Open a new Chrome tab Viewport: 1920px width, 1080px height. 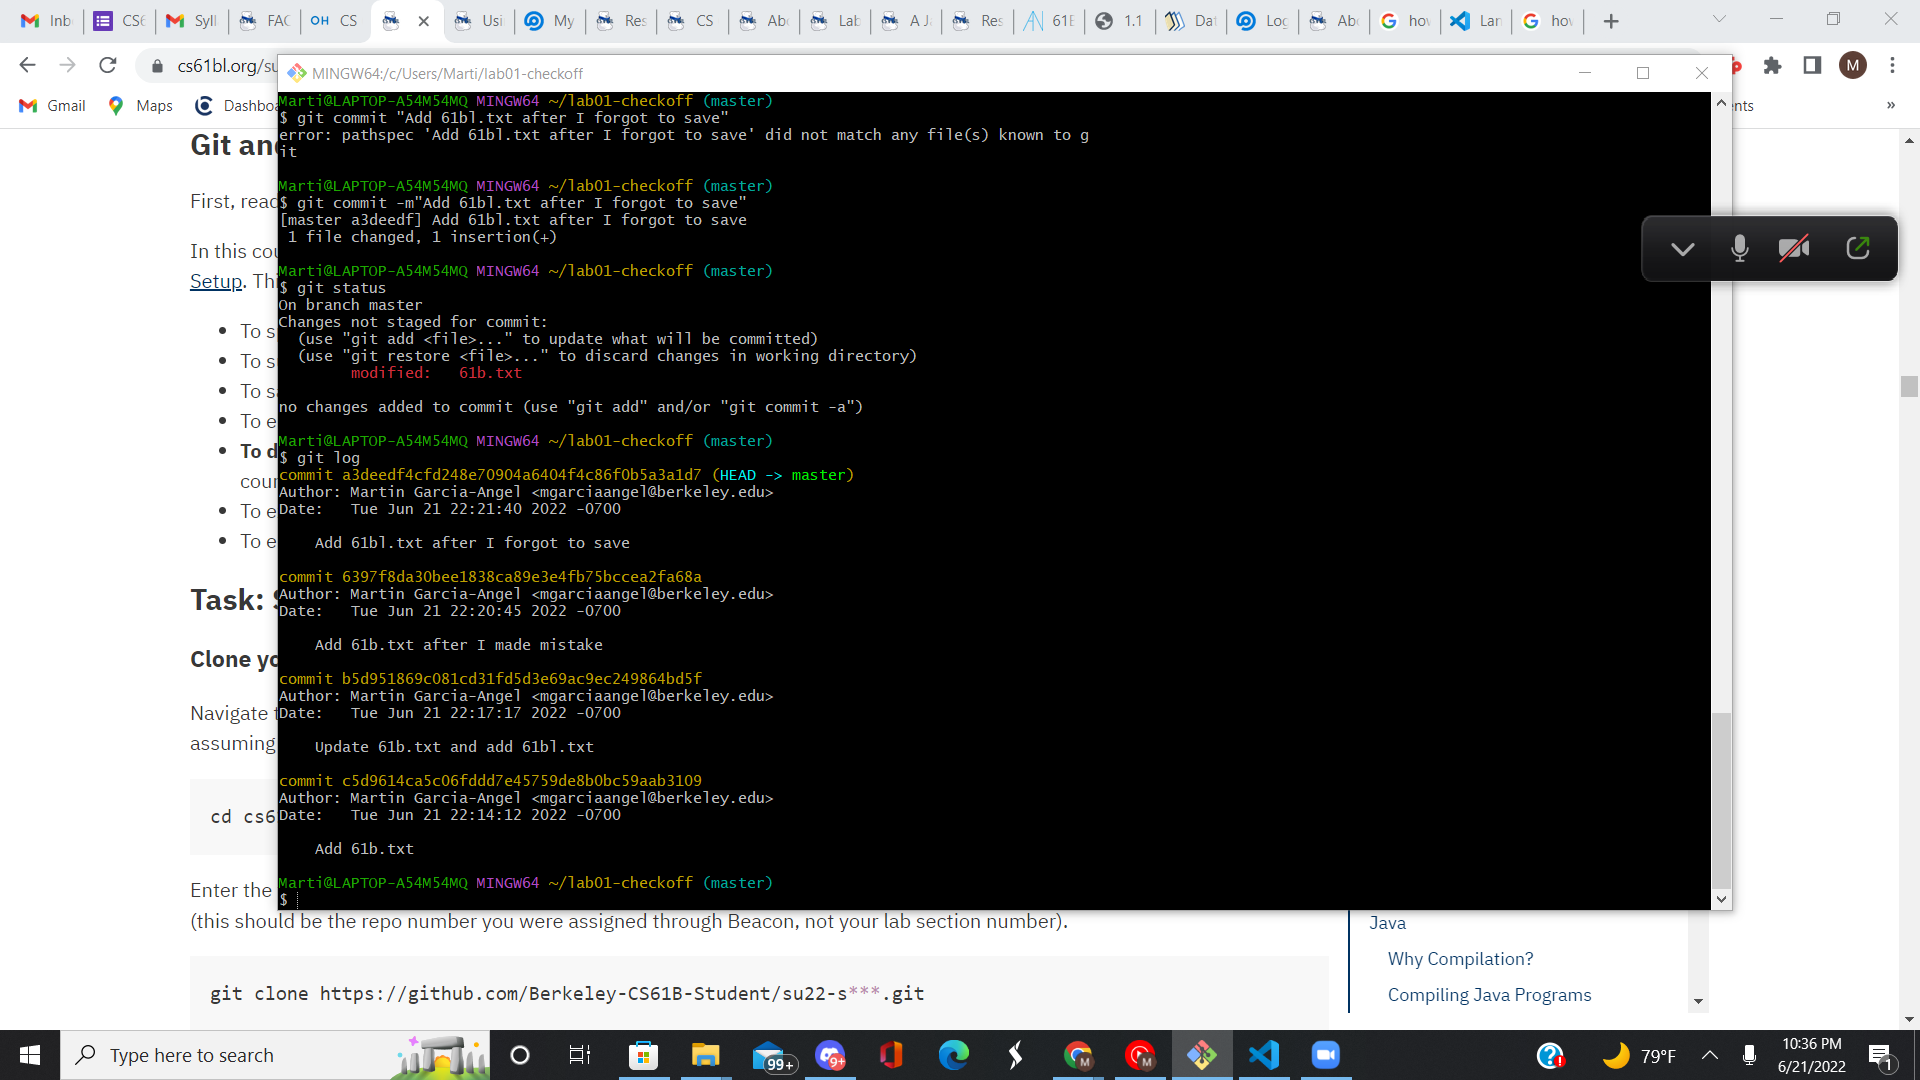point(1610,21)
